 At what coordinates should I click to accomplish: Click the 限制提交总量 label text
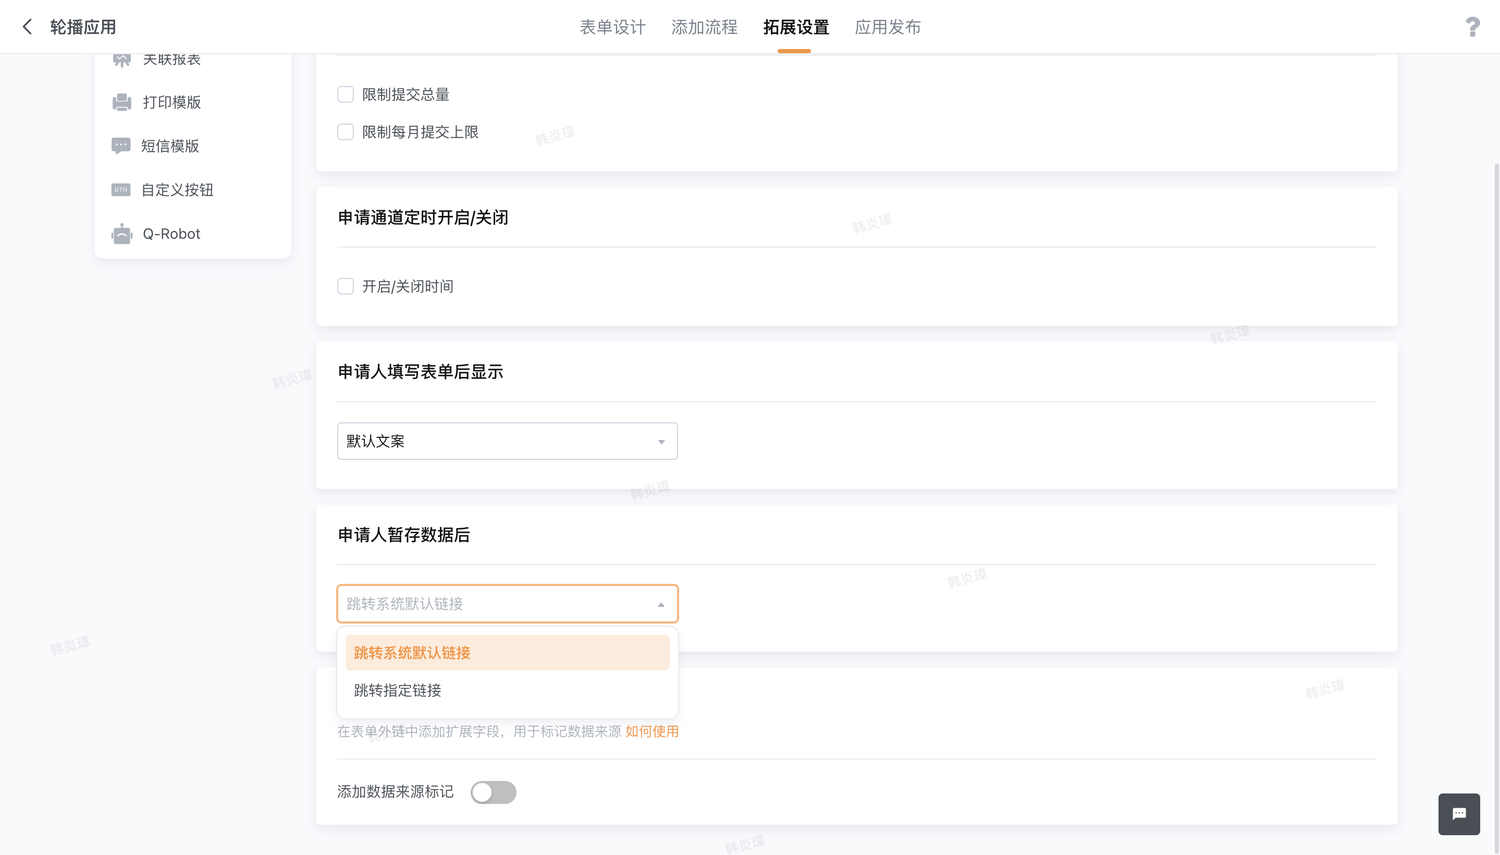point(406,94)
